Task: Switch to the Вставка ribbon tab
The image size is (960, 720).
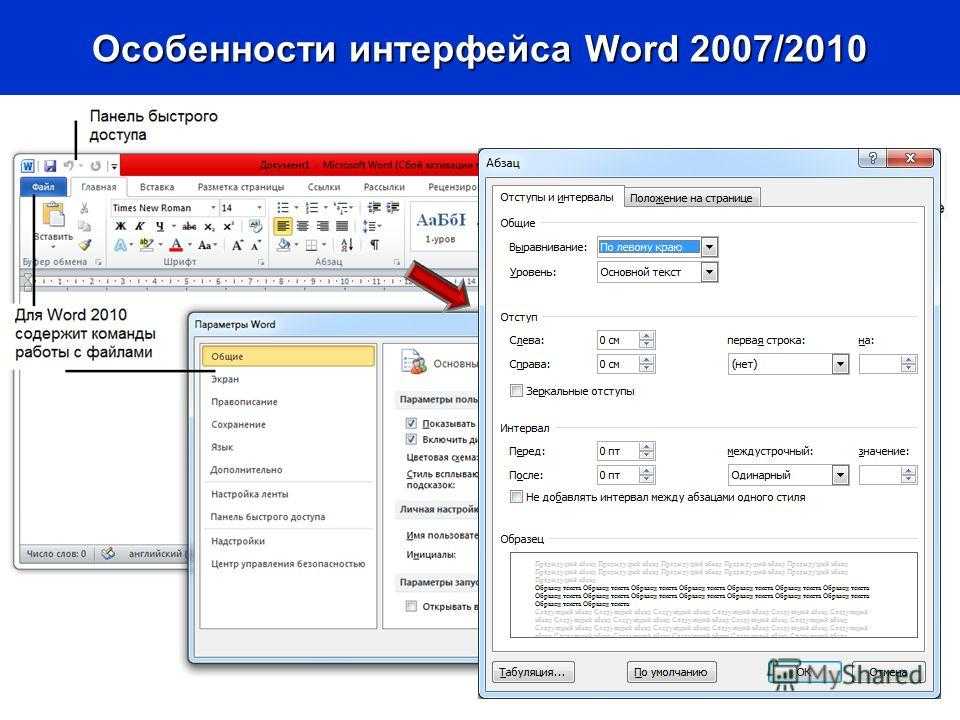Action: click(157, 187)
